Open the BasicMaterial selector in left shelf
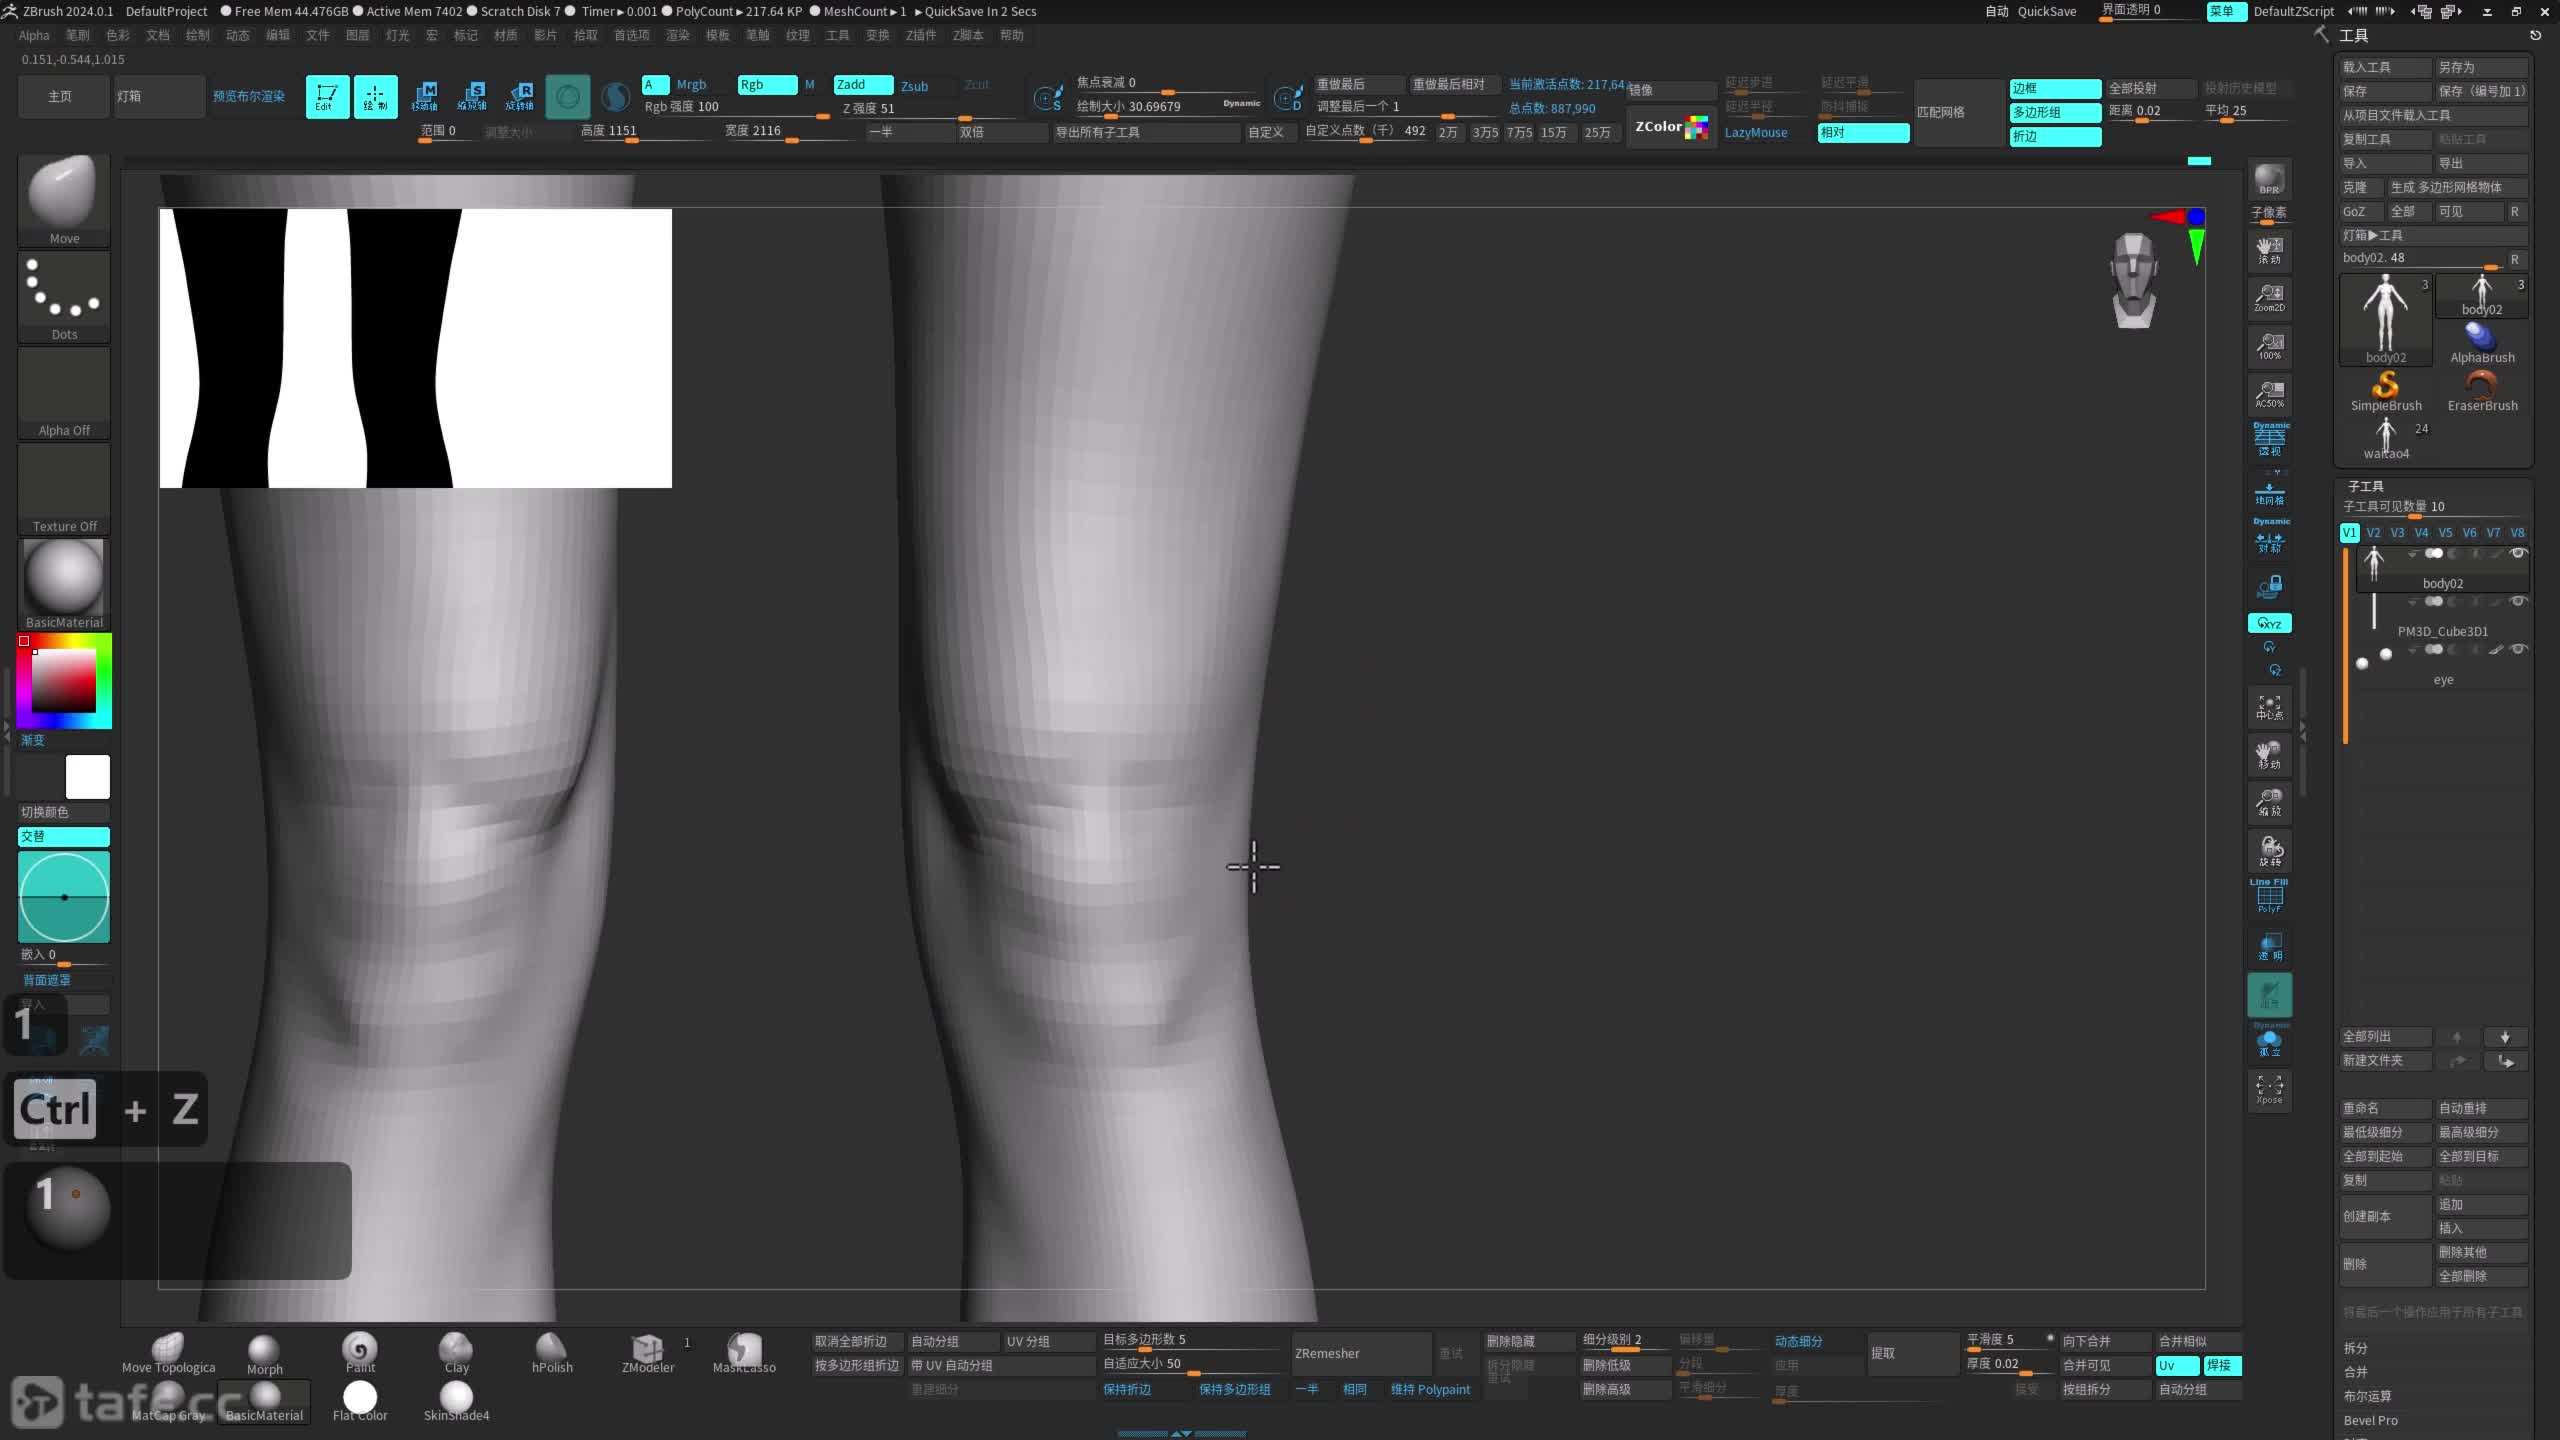Screen dimensions: 2560x1440 pos(64,585)
